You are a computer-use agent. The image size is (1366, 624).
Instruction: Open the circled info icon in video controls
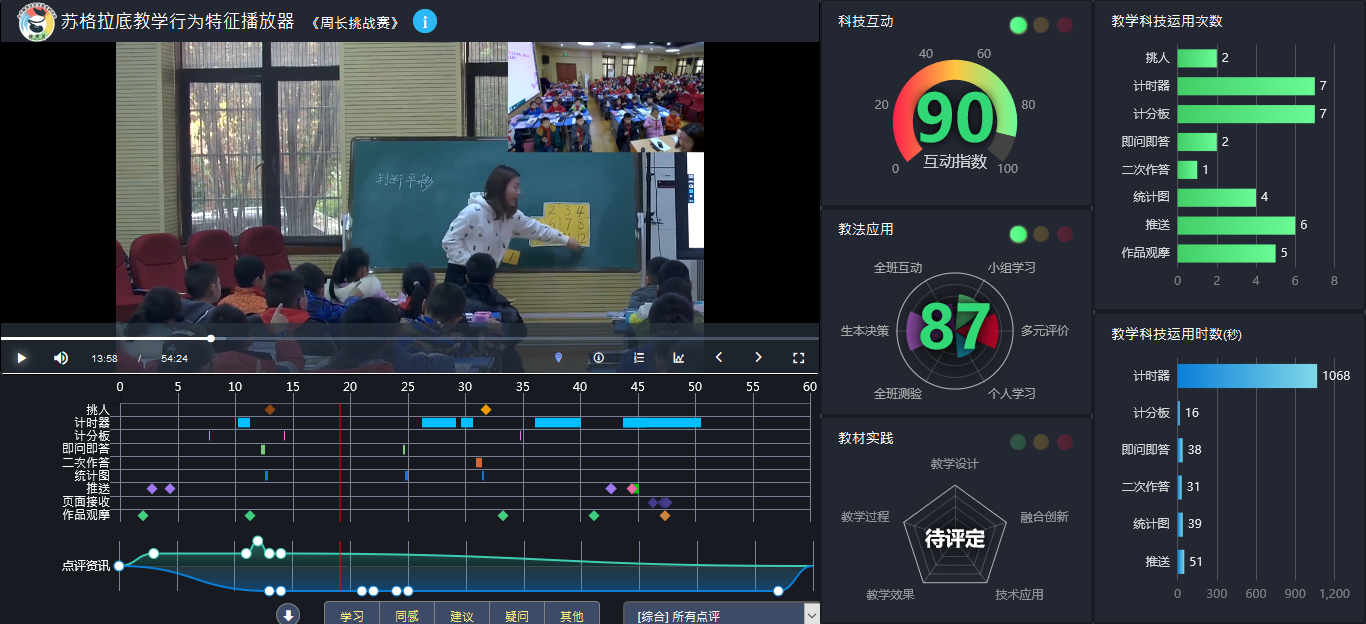[x=599, y=358]
